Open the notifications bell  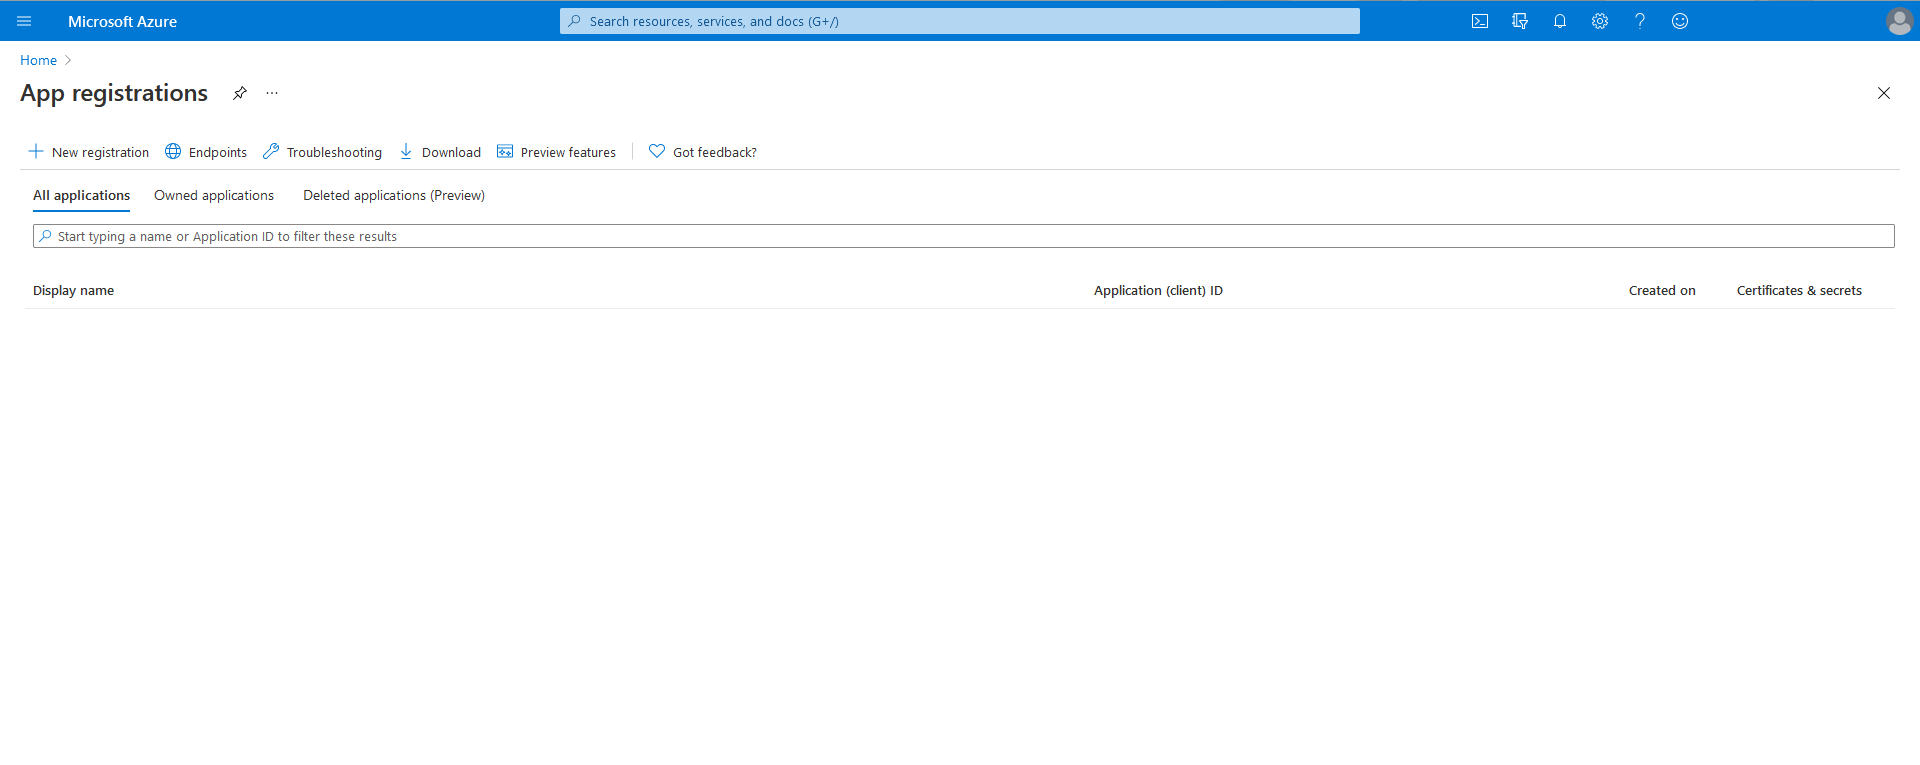(x=1560, y=21)
